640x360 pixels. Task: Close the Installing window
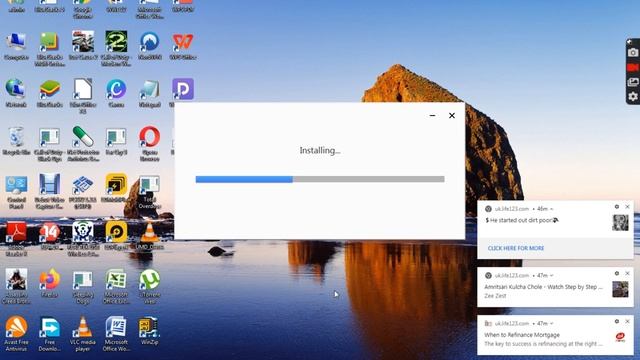(452, 116)
